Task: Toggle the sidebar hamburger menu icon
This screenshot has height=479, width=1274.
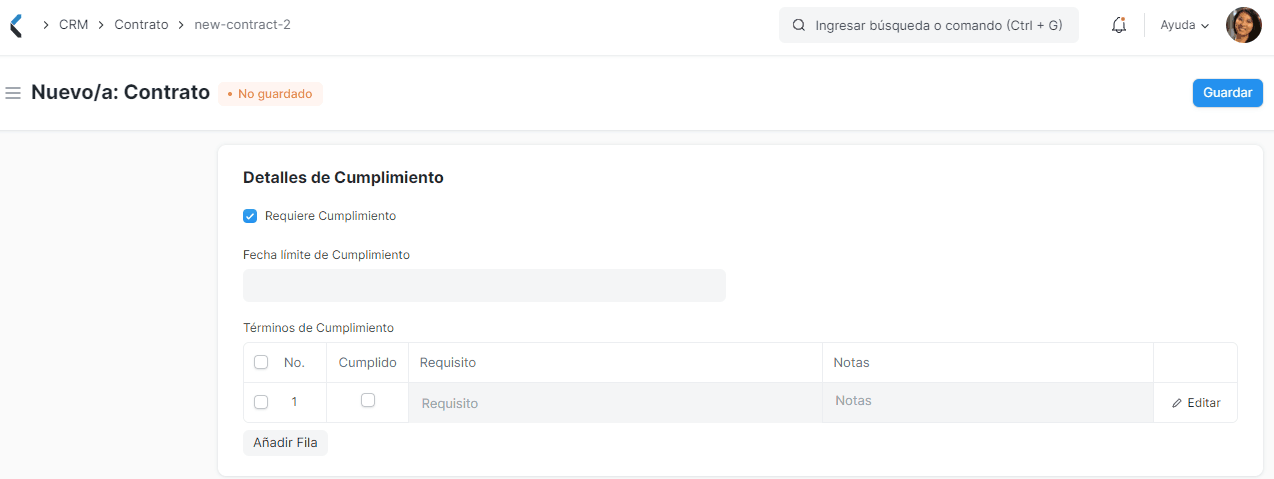Action: click(13, 93)
